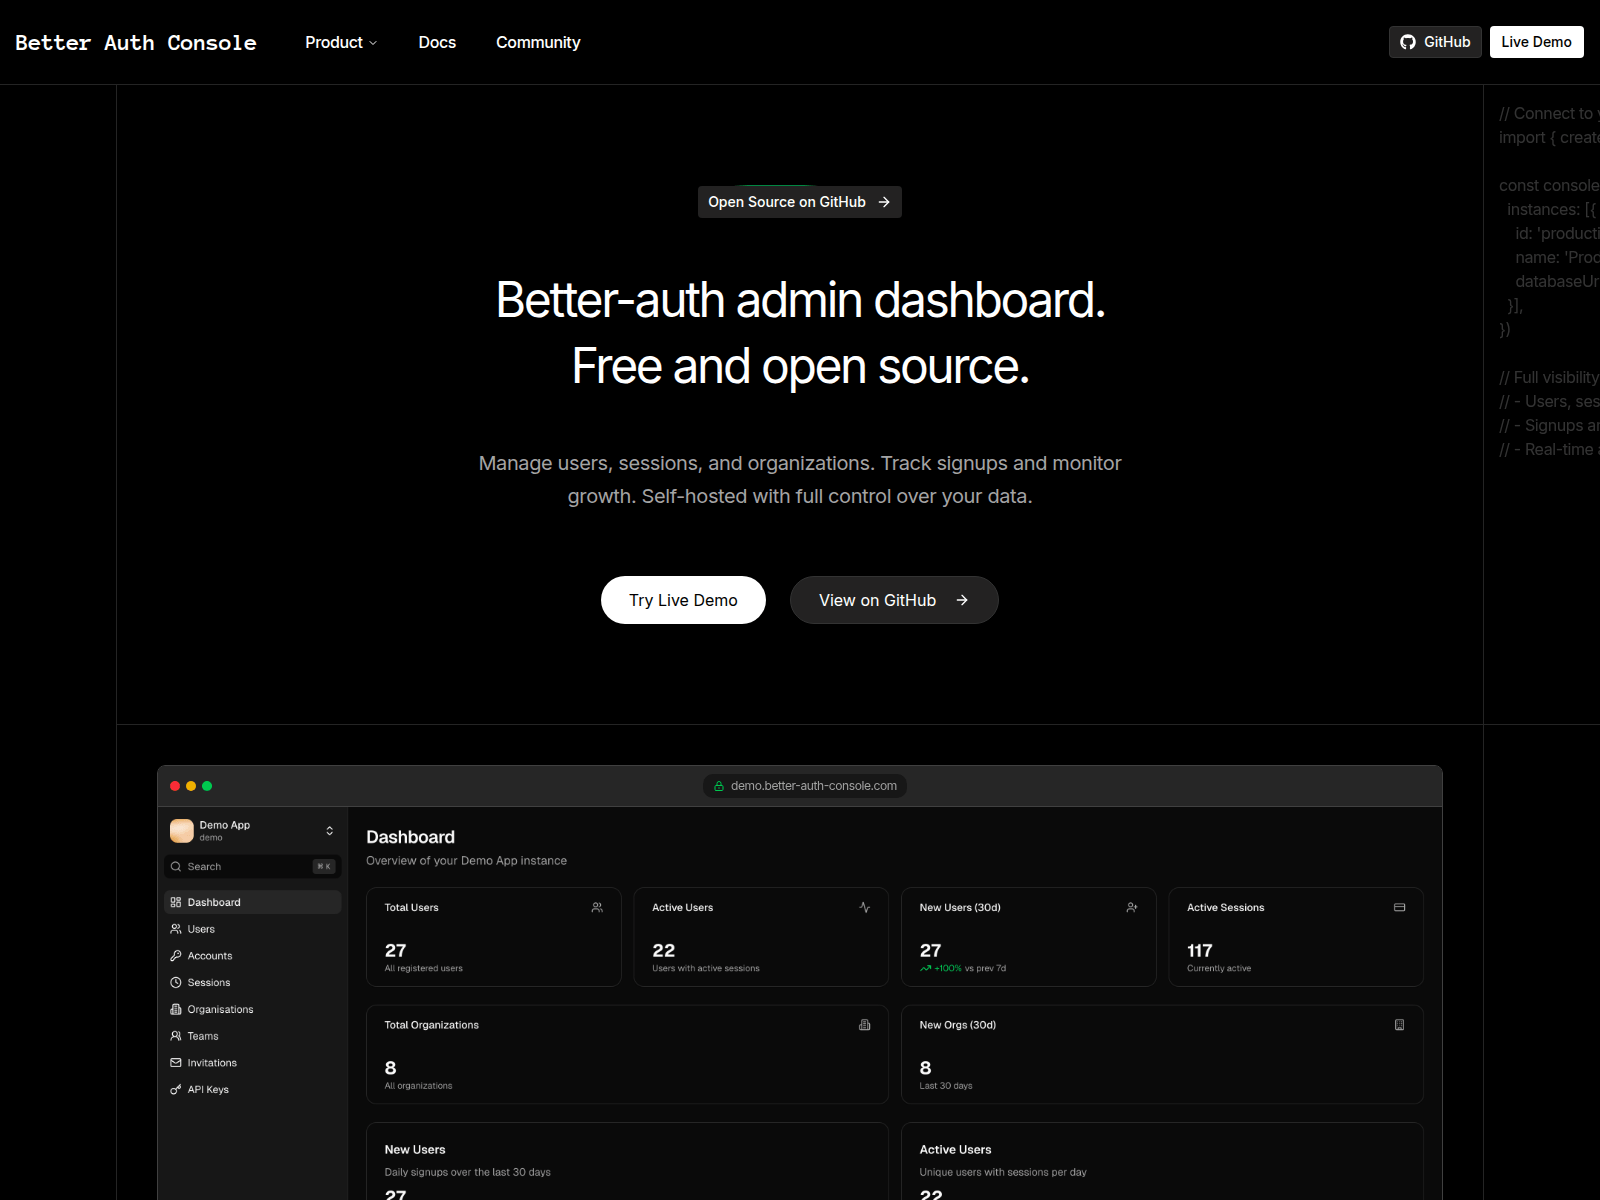
Task: Click the arrow icon on View on GitHub
Action: click(x=962, y=600)
